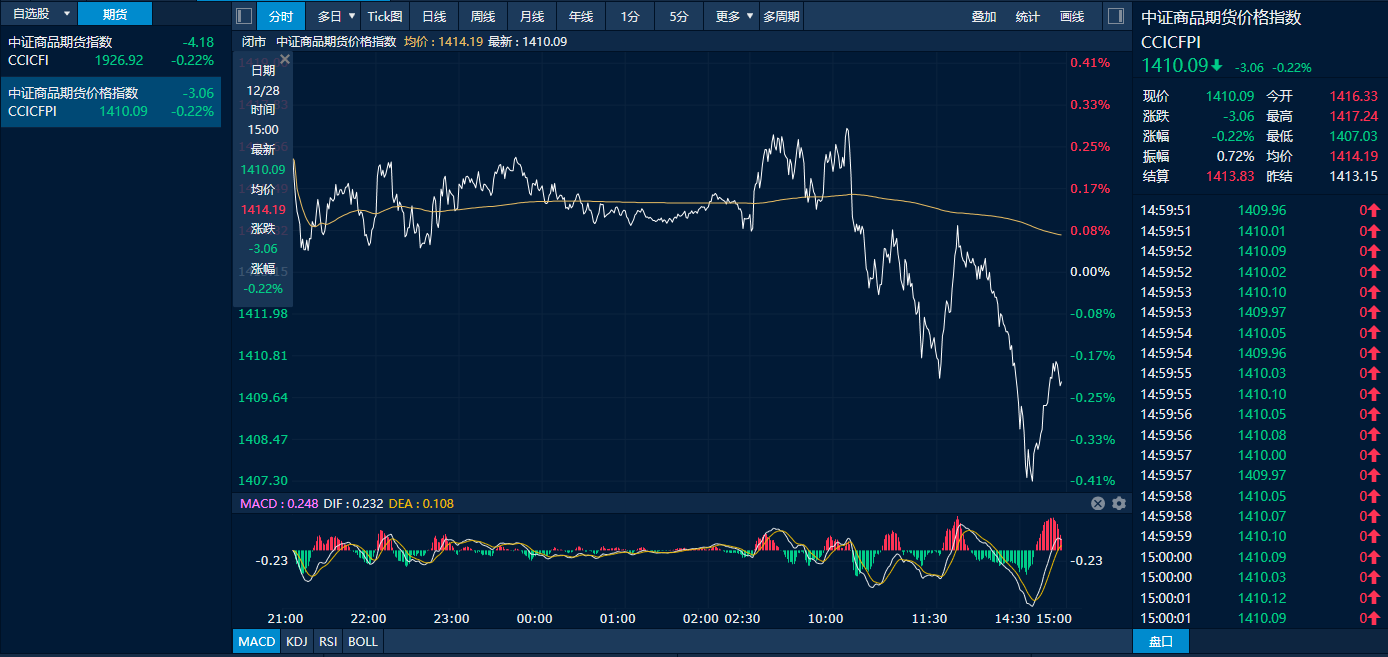Select the 1分 interval
Image resolution: width=1388 pixels, height=657 pixels.
click(630, 16)
